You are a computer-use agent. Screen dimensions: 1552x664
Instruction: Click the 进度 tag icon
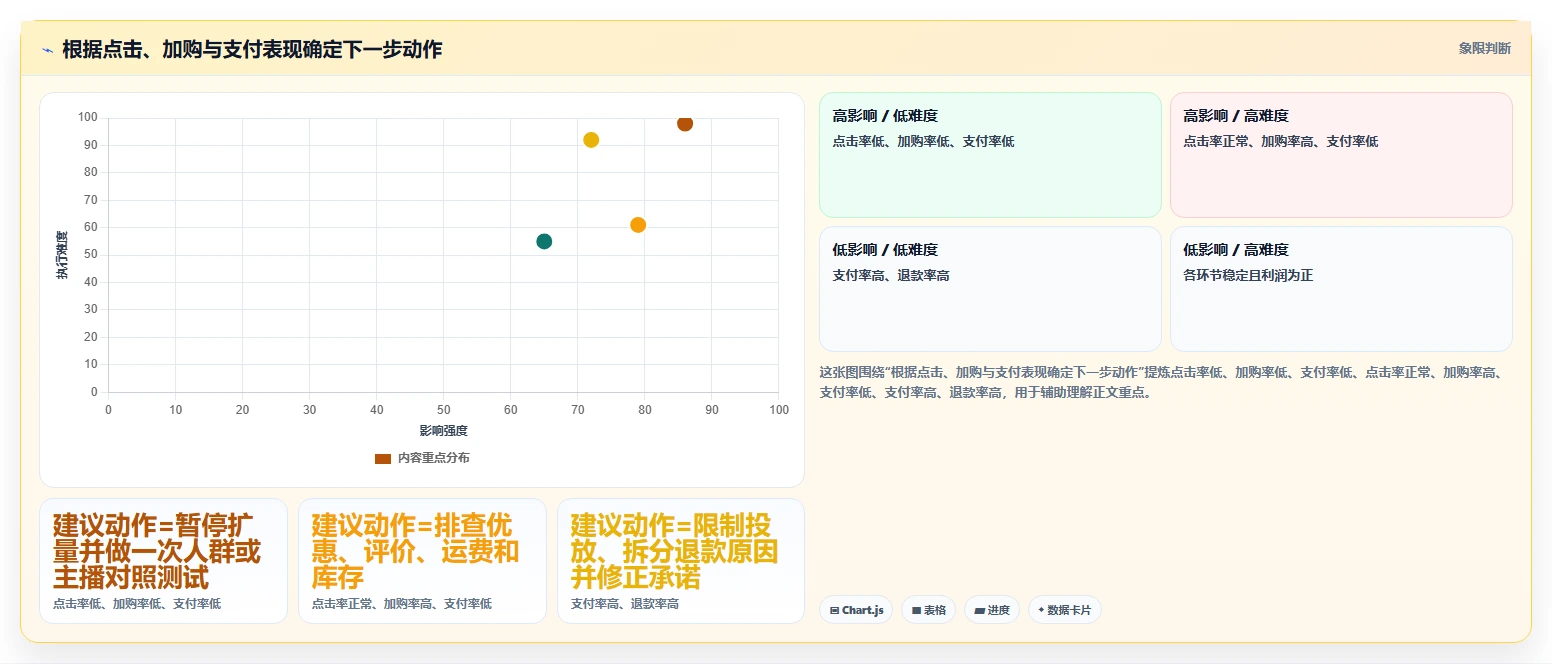(979, 610)
